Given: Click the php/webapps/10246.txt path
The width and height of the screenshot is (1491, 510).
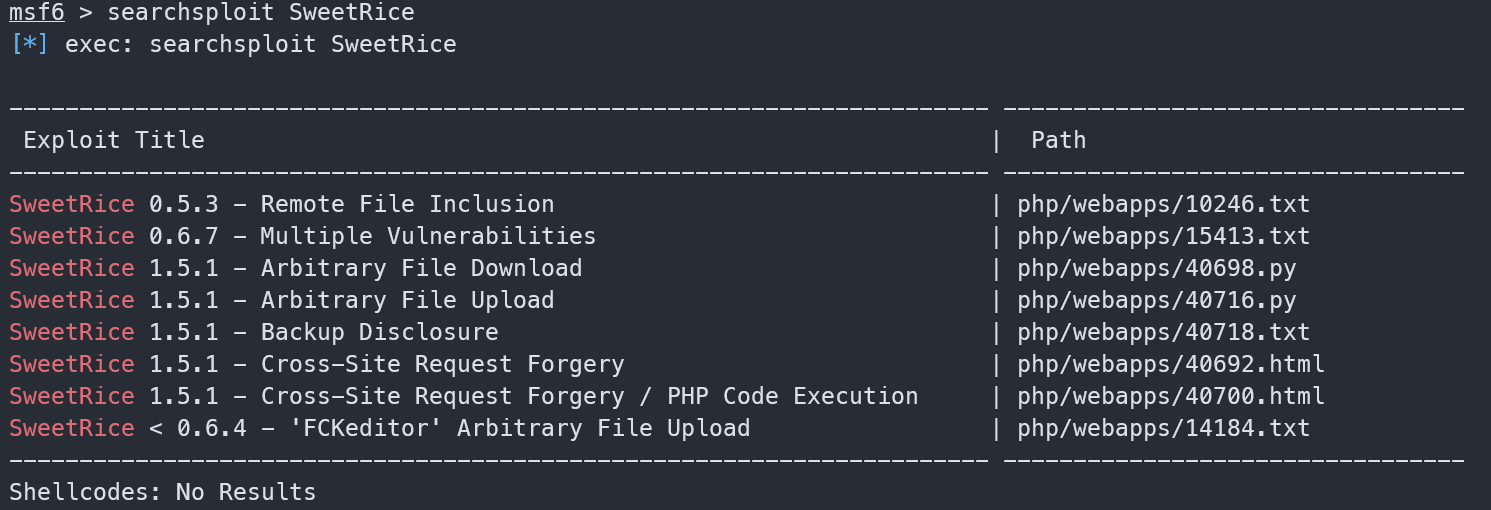Looking at the screenshot, I should coord(1163,204).
